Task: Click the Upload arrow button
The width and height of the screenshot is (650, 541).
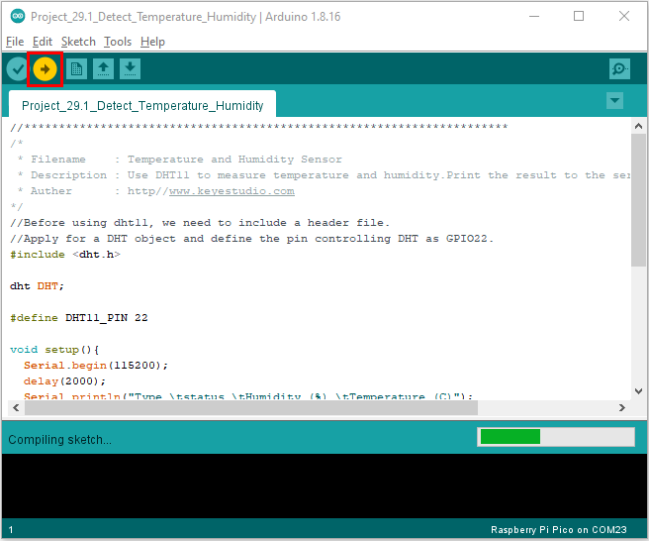Action: 45,69
